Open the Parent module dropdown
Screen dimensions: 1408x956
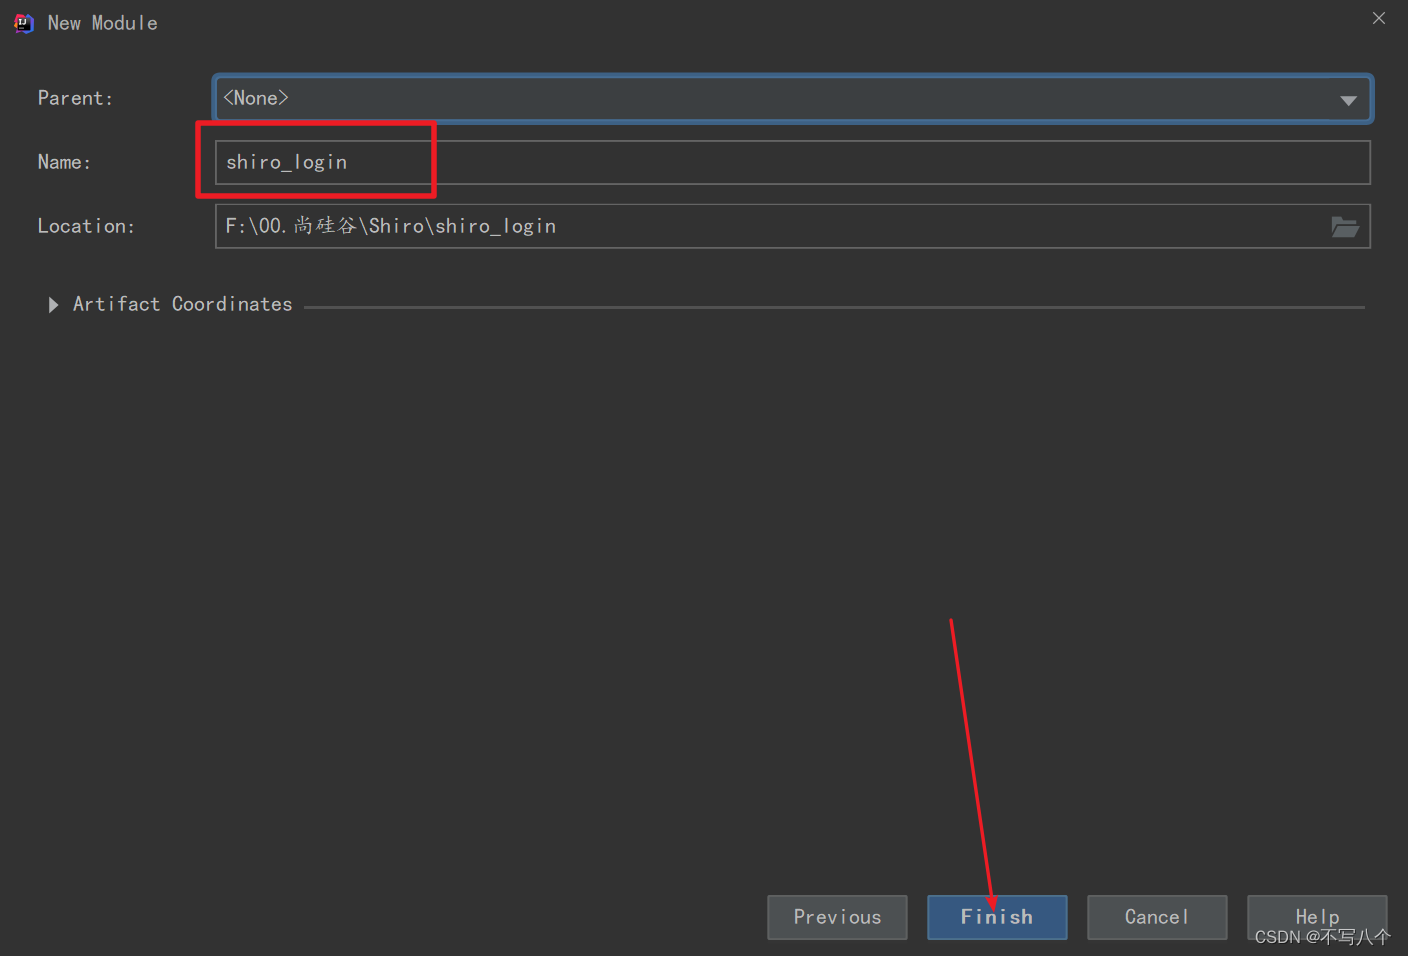792,98
